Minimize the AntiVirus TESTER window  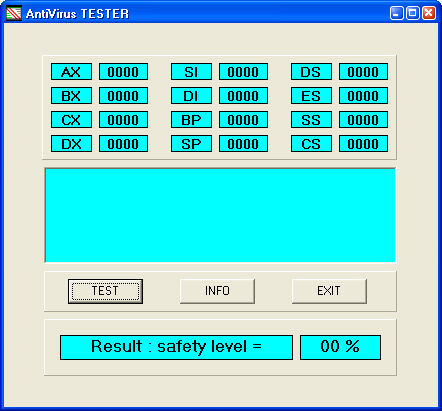[x=396, y=13]
